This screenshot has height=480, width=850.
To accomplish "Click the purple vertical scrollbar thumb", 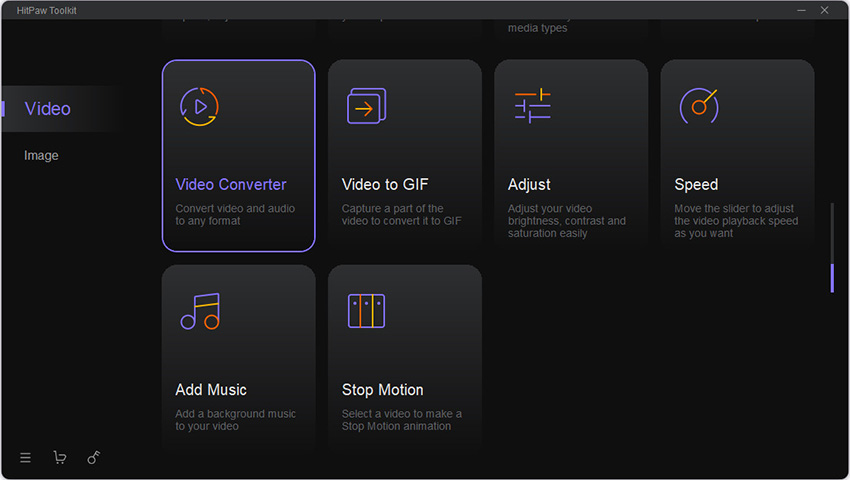I will point(832,278).
